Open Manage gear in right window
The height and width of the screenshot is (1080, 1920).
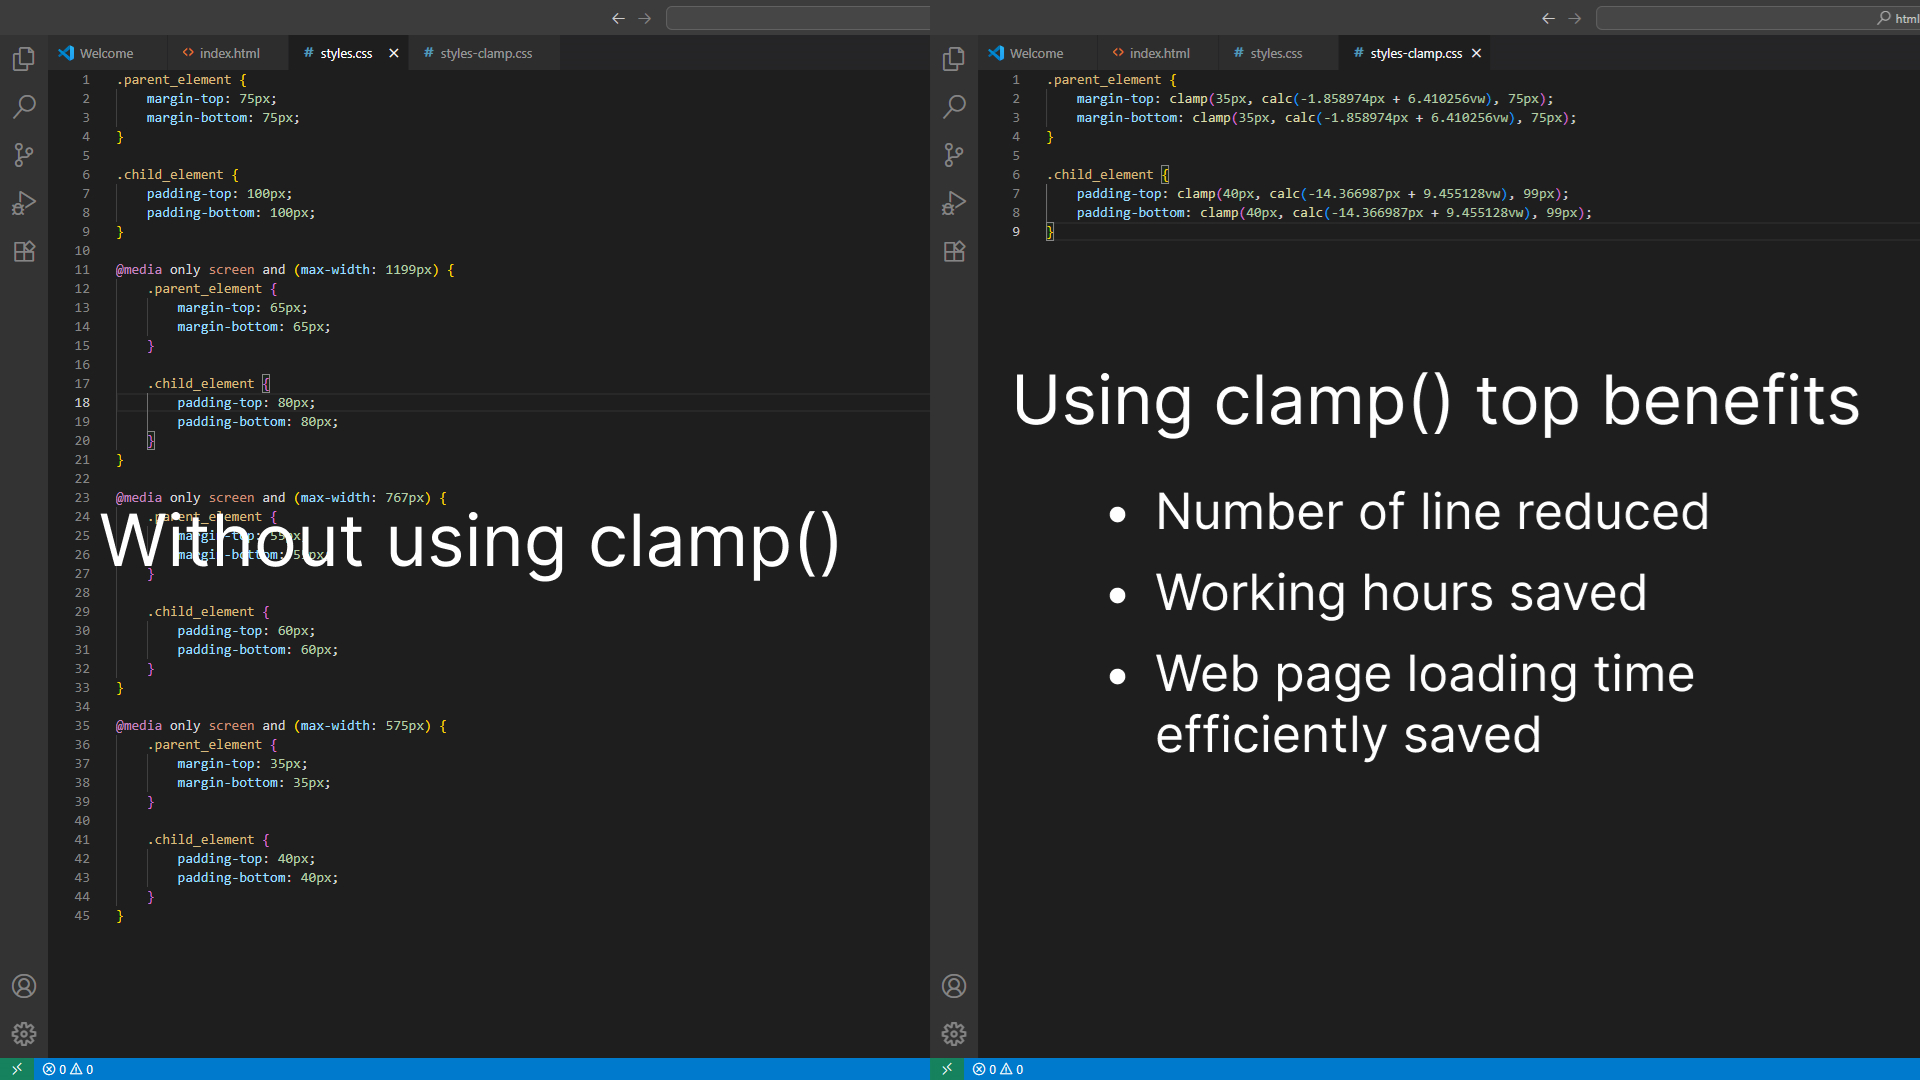(x=954, y=1034)
